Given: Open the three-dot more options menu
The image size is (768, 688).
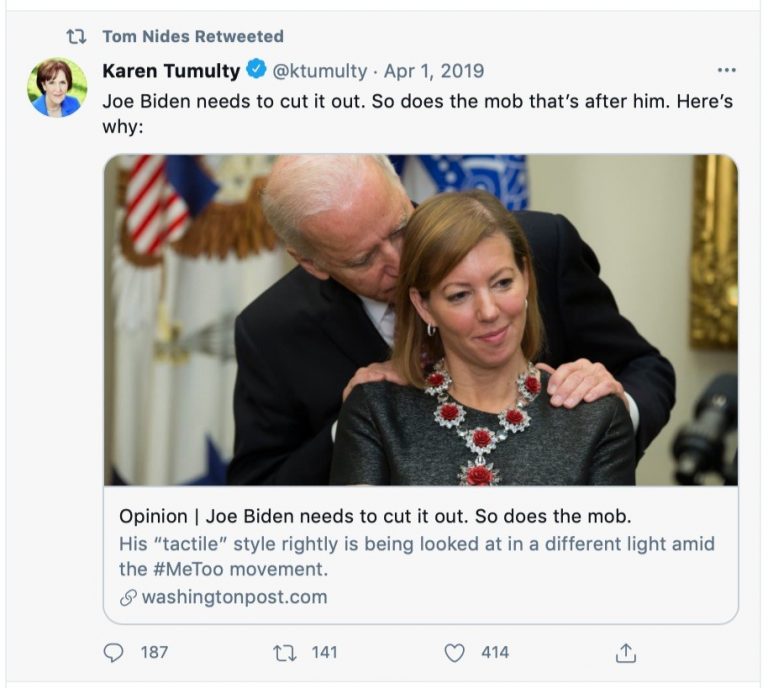Looking at the screenshot, I should (x=727, y=70).
